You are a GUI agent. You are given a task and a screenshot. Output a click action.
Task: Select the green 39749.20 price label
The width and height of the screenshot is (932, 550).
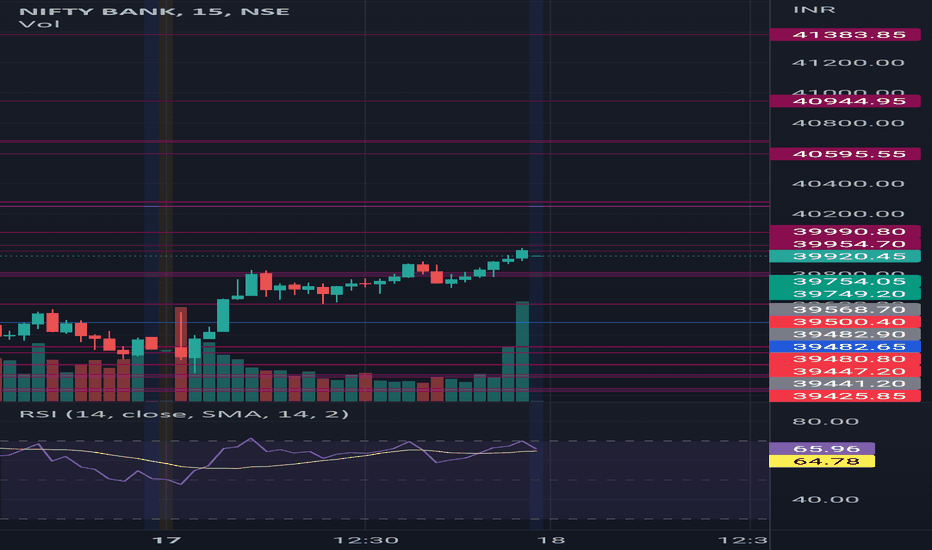coord(845,294)
